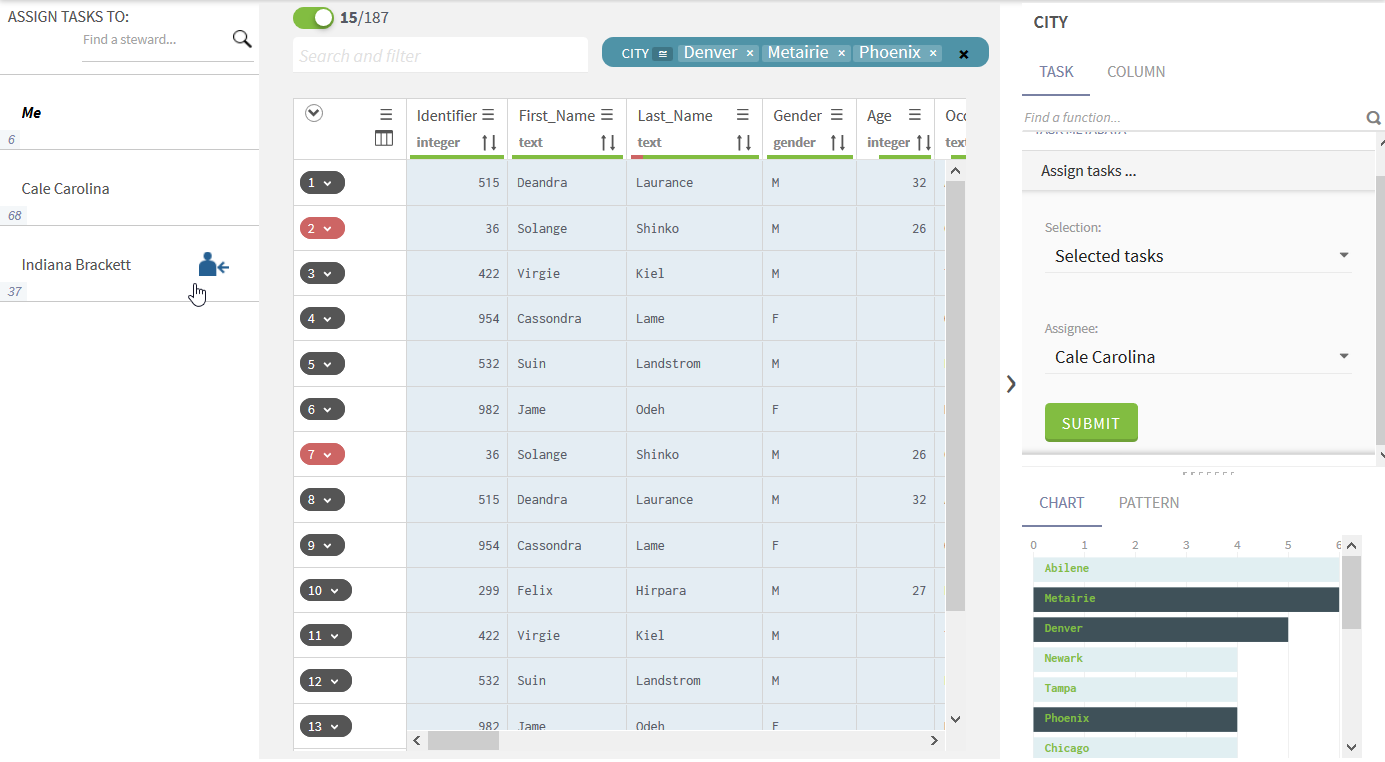Image resolution: width=1385 pixels, height=762 pixels.
Task: Click the Metairie chart bar
Action: [1186, 599]
